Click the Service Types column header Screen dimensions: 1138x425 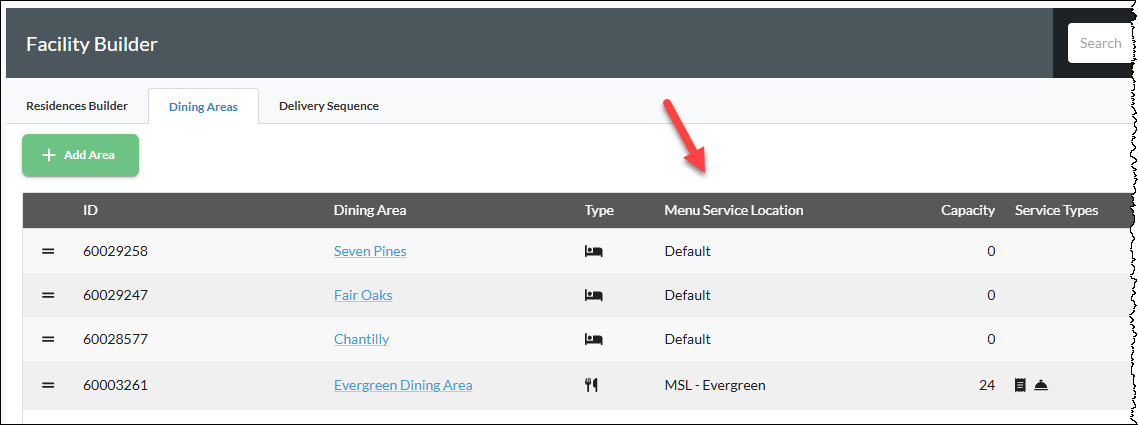1056,210
